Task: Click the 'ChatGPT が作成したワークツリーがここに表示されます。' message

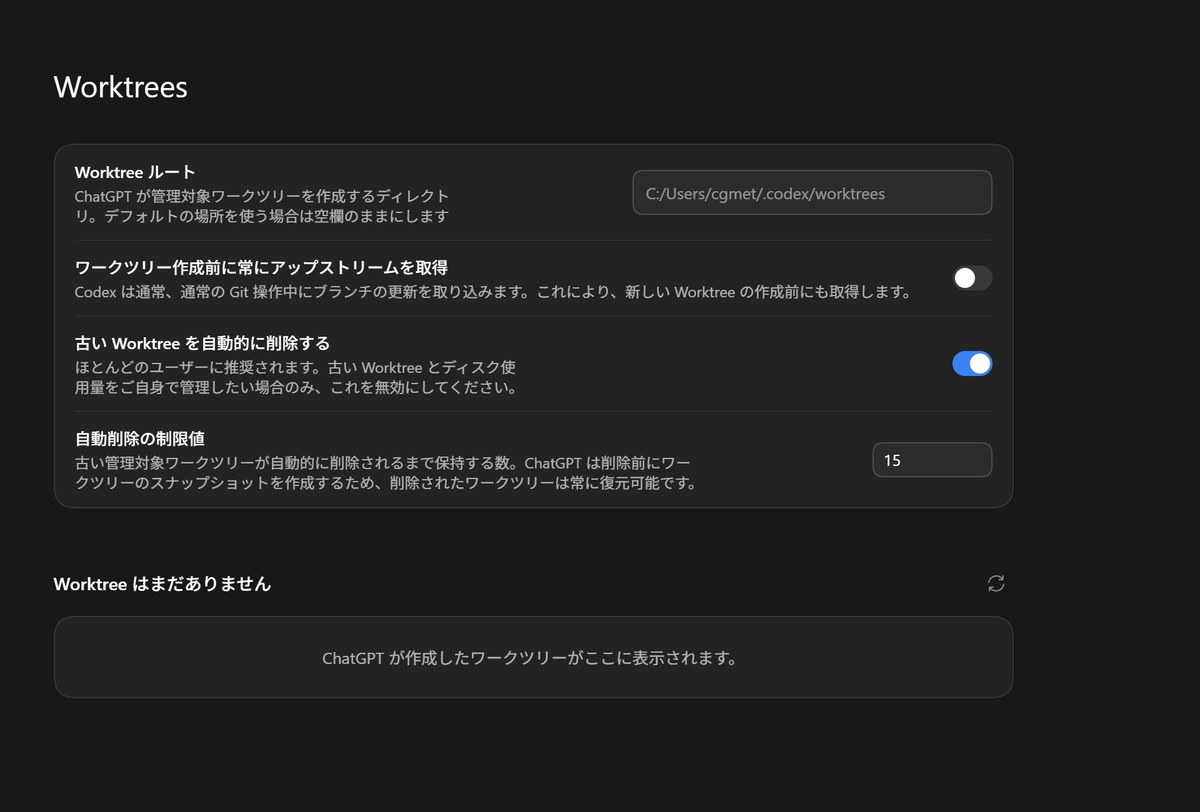Action: pos(530,659)
